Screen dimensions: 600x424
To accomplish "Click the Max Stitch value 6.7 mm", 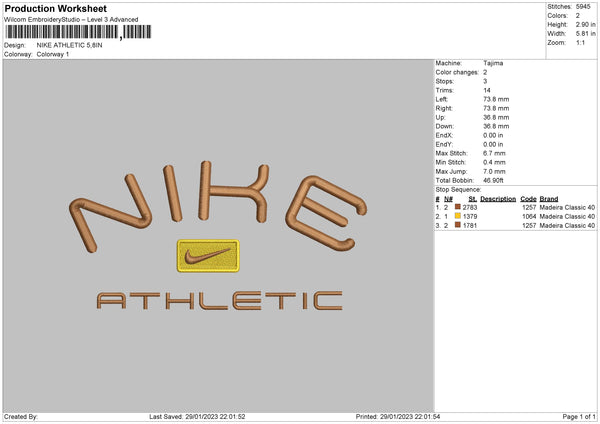I will tap(494, 153).
